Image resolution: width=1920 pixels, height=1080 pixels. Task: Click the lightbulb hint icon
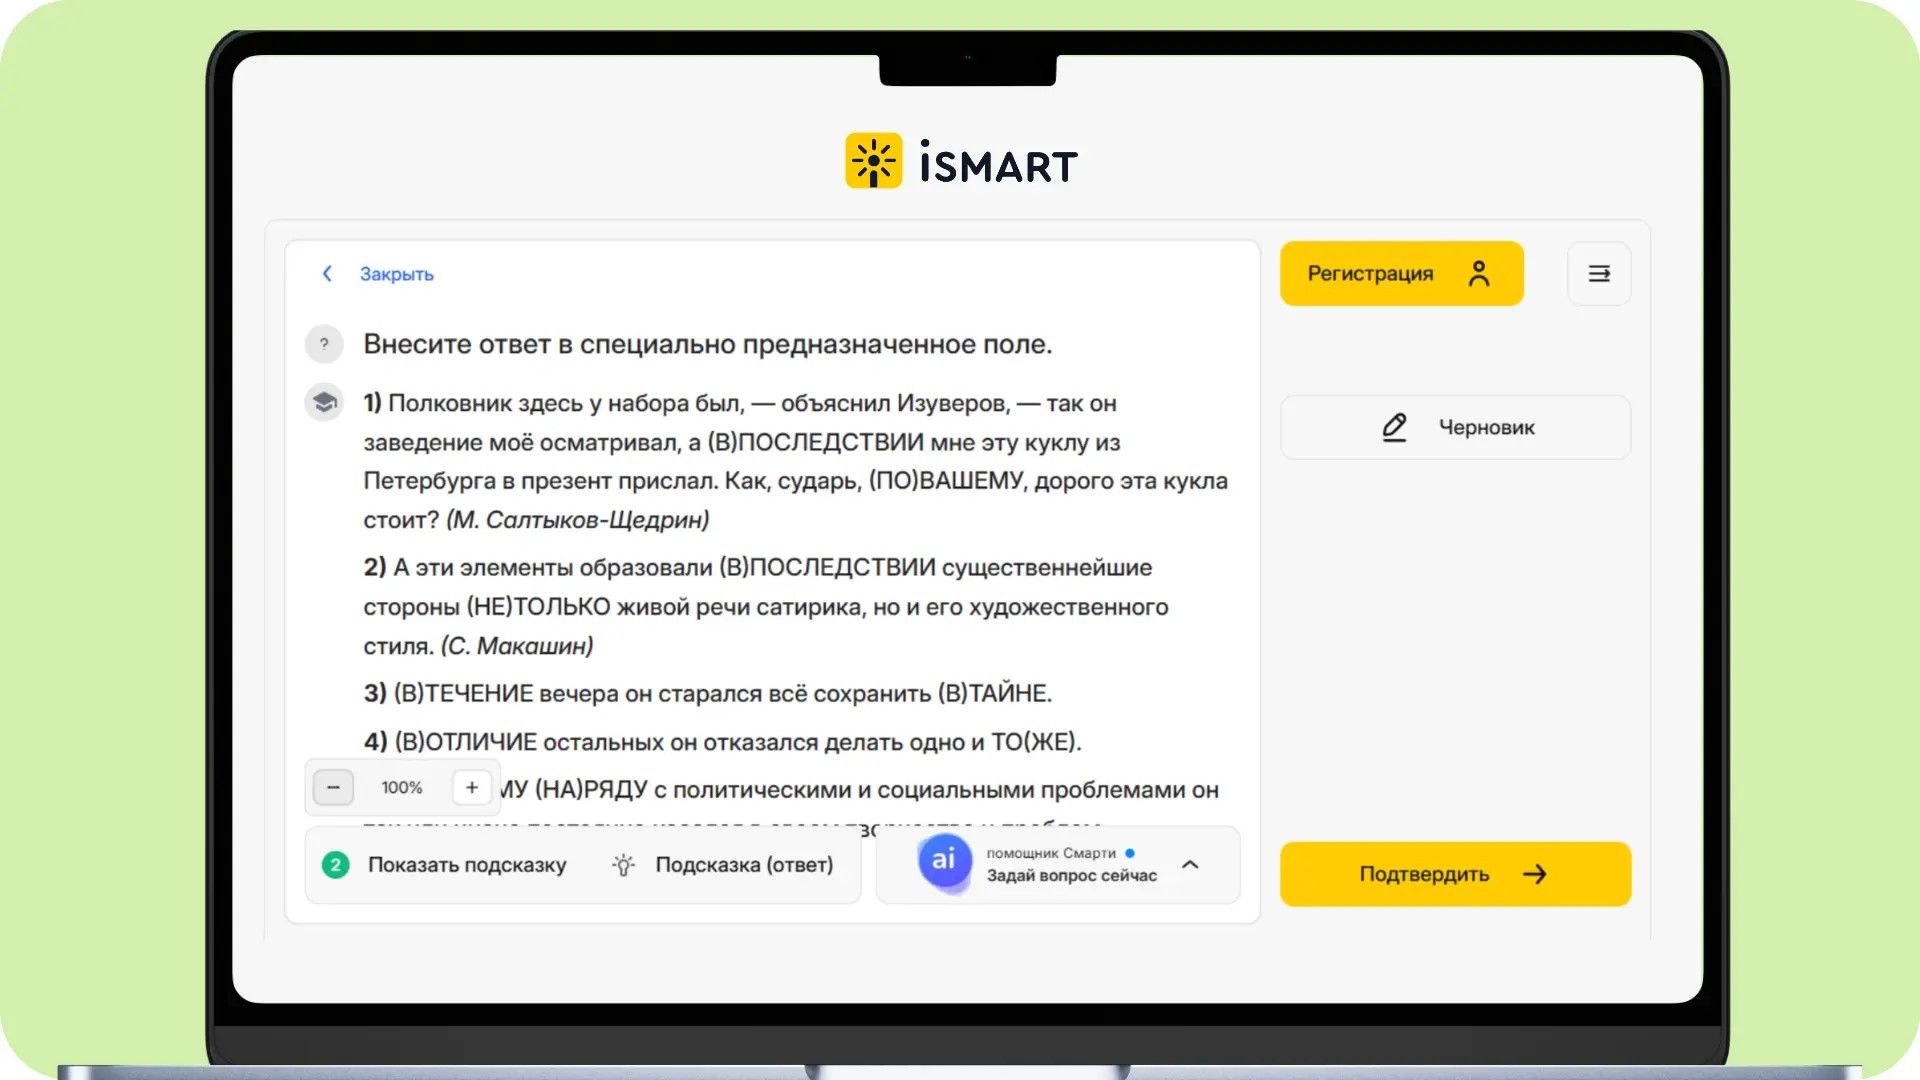(623, 865)
